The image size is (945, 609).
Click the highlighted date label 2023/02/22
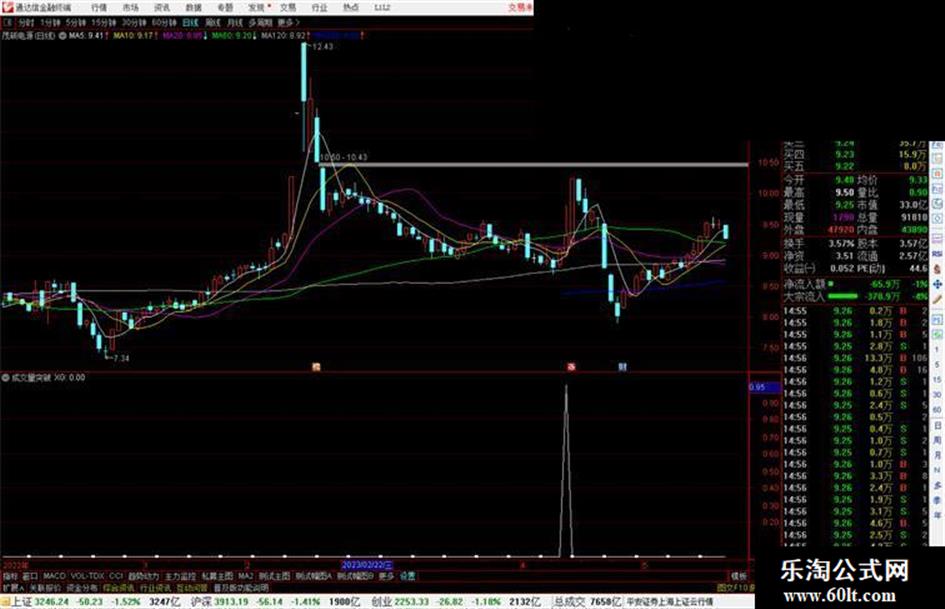367,566
